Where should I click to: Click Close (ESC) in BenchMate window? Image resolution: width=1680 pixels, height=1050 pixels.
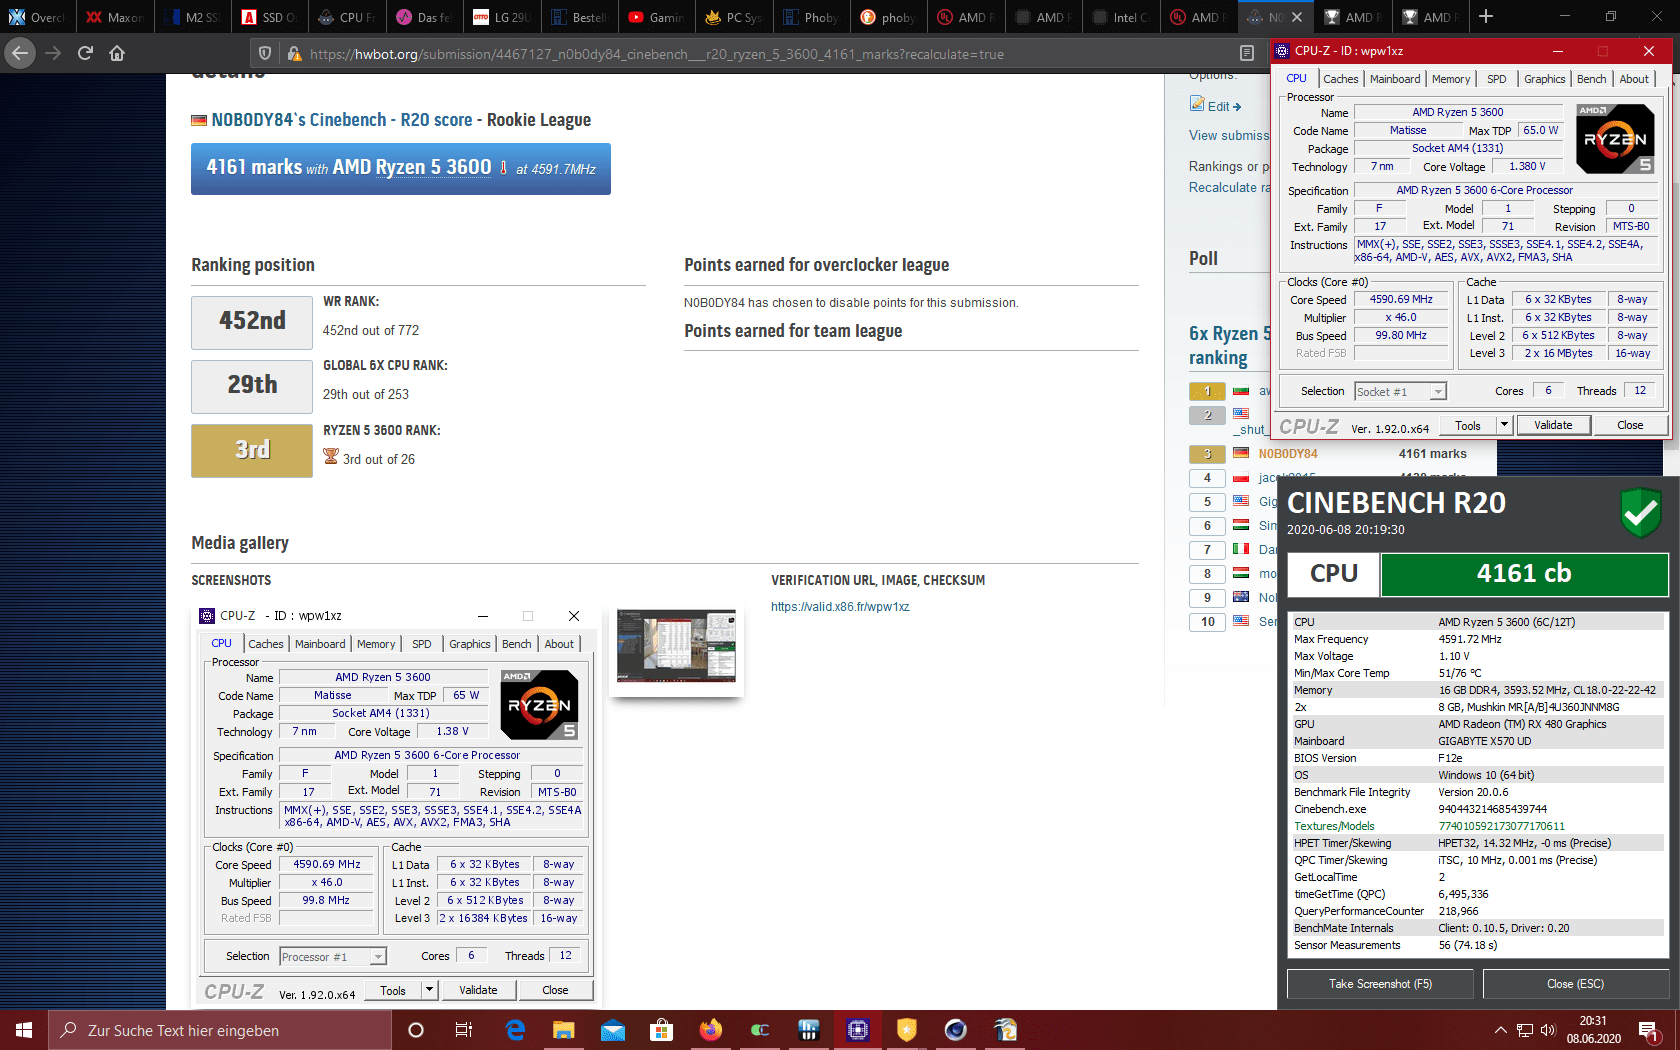click(1575, 984)
